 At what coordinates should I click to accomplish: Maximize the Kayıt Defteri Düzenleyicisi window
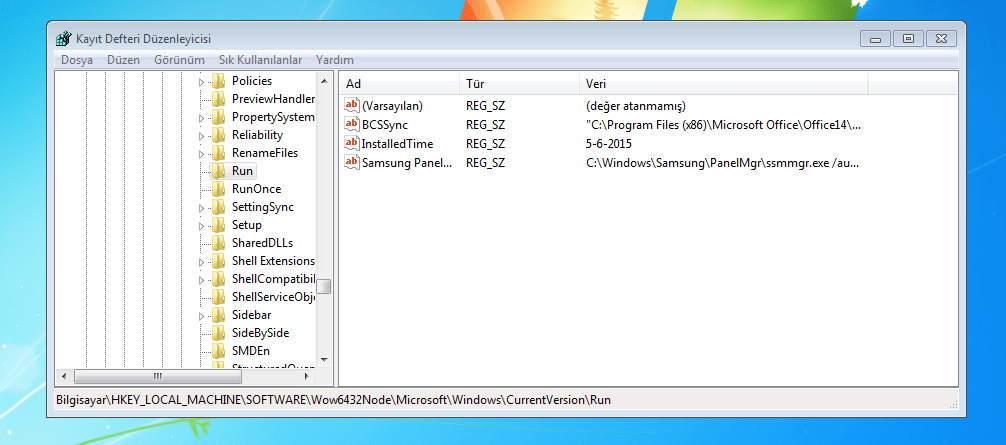tap(908, 38)
